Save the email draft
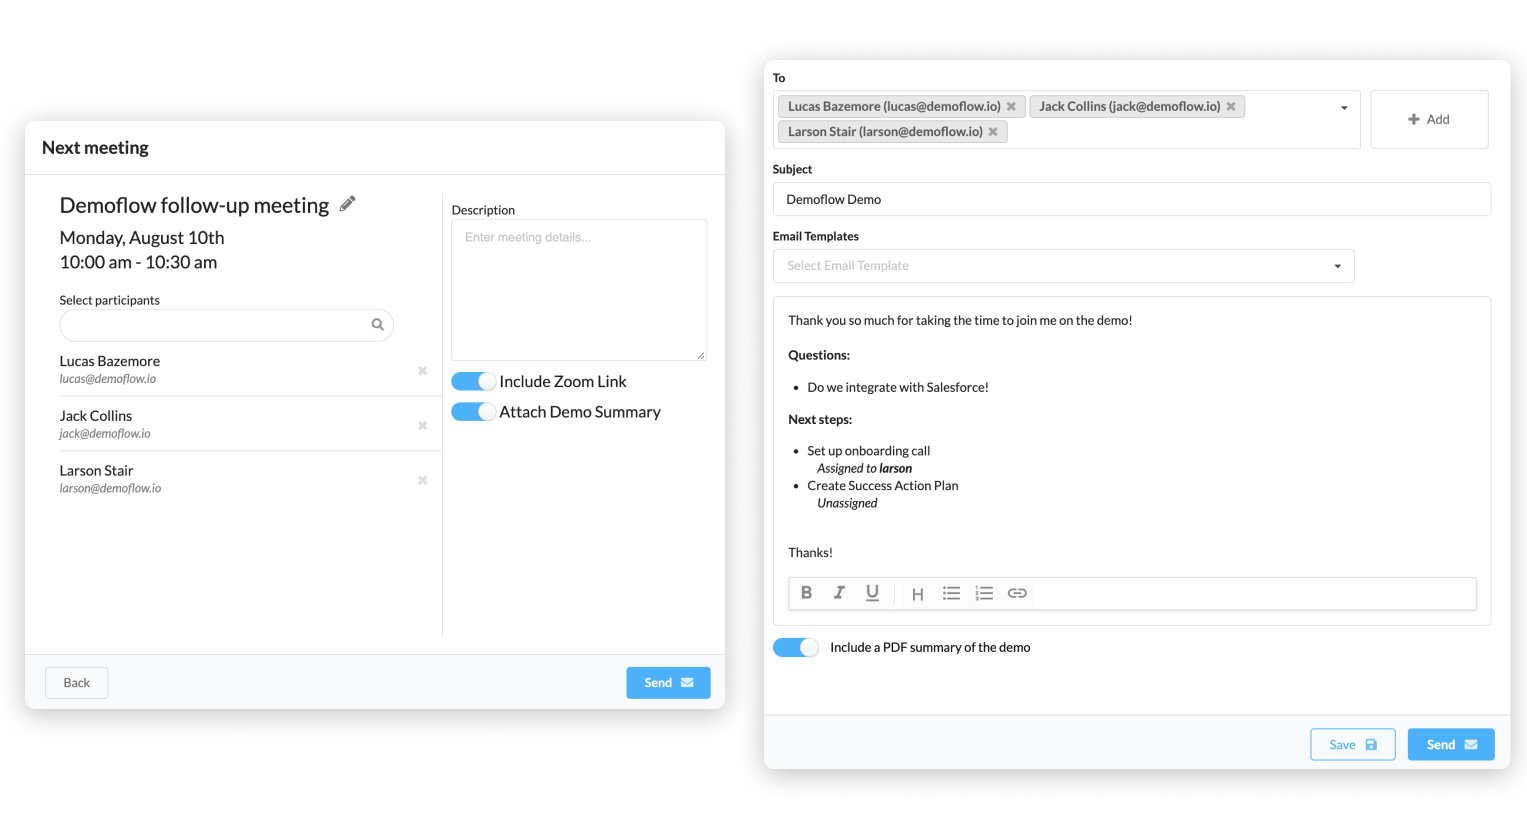 1353,744
